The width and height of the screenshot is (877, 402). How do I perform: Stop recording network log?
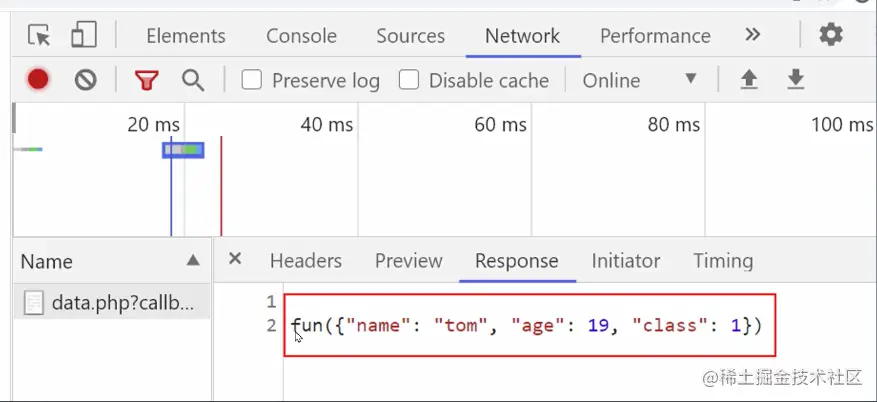[x=38, y=80]
